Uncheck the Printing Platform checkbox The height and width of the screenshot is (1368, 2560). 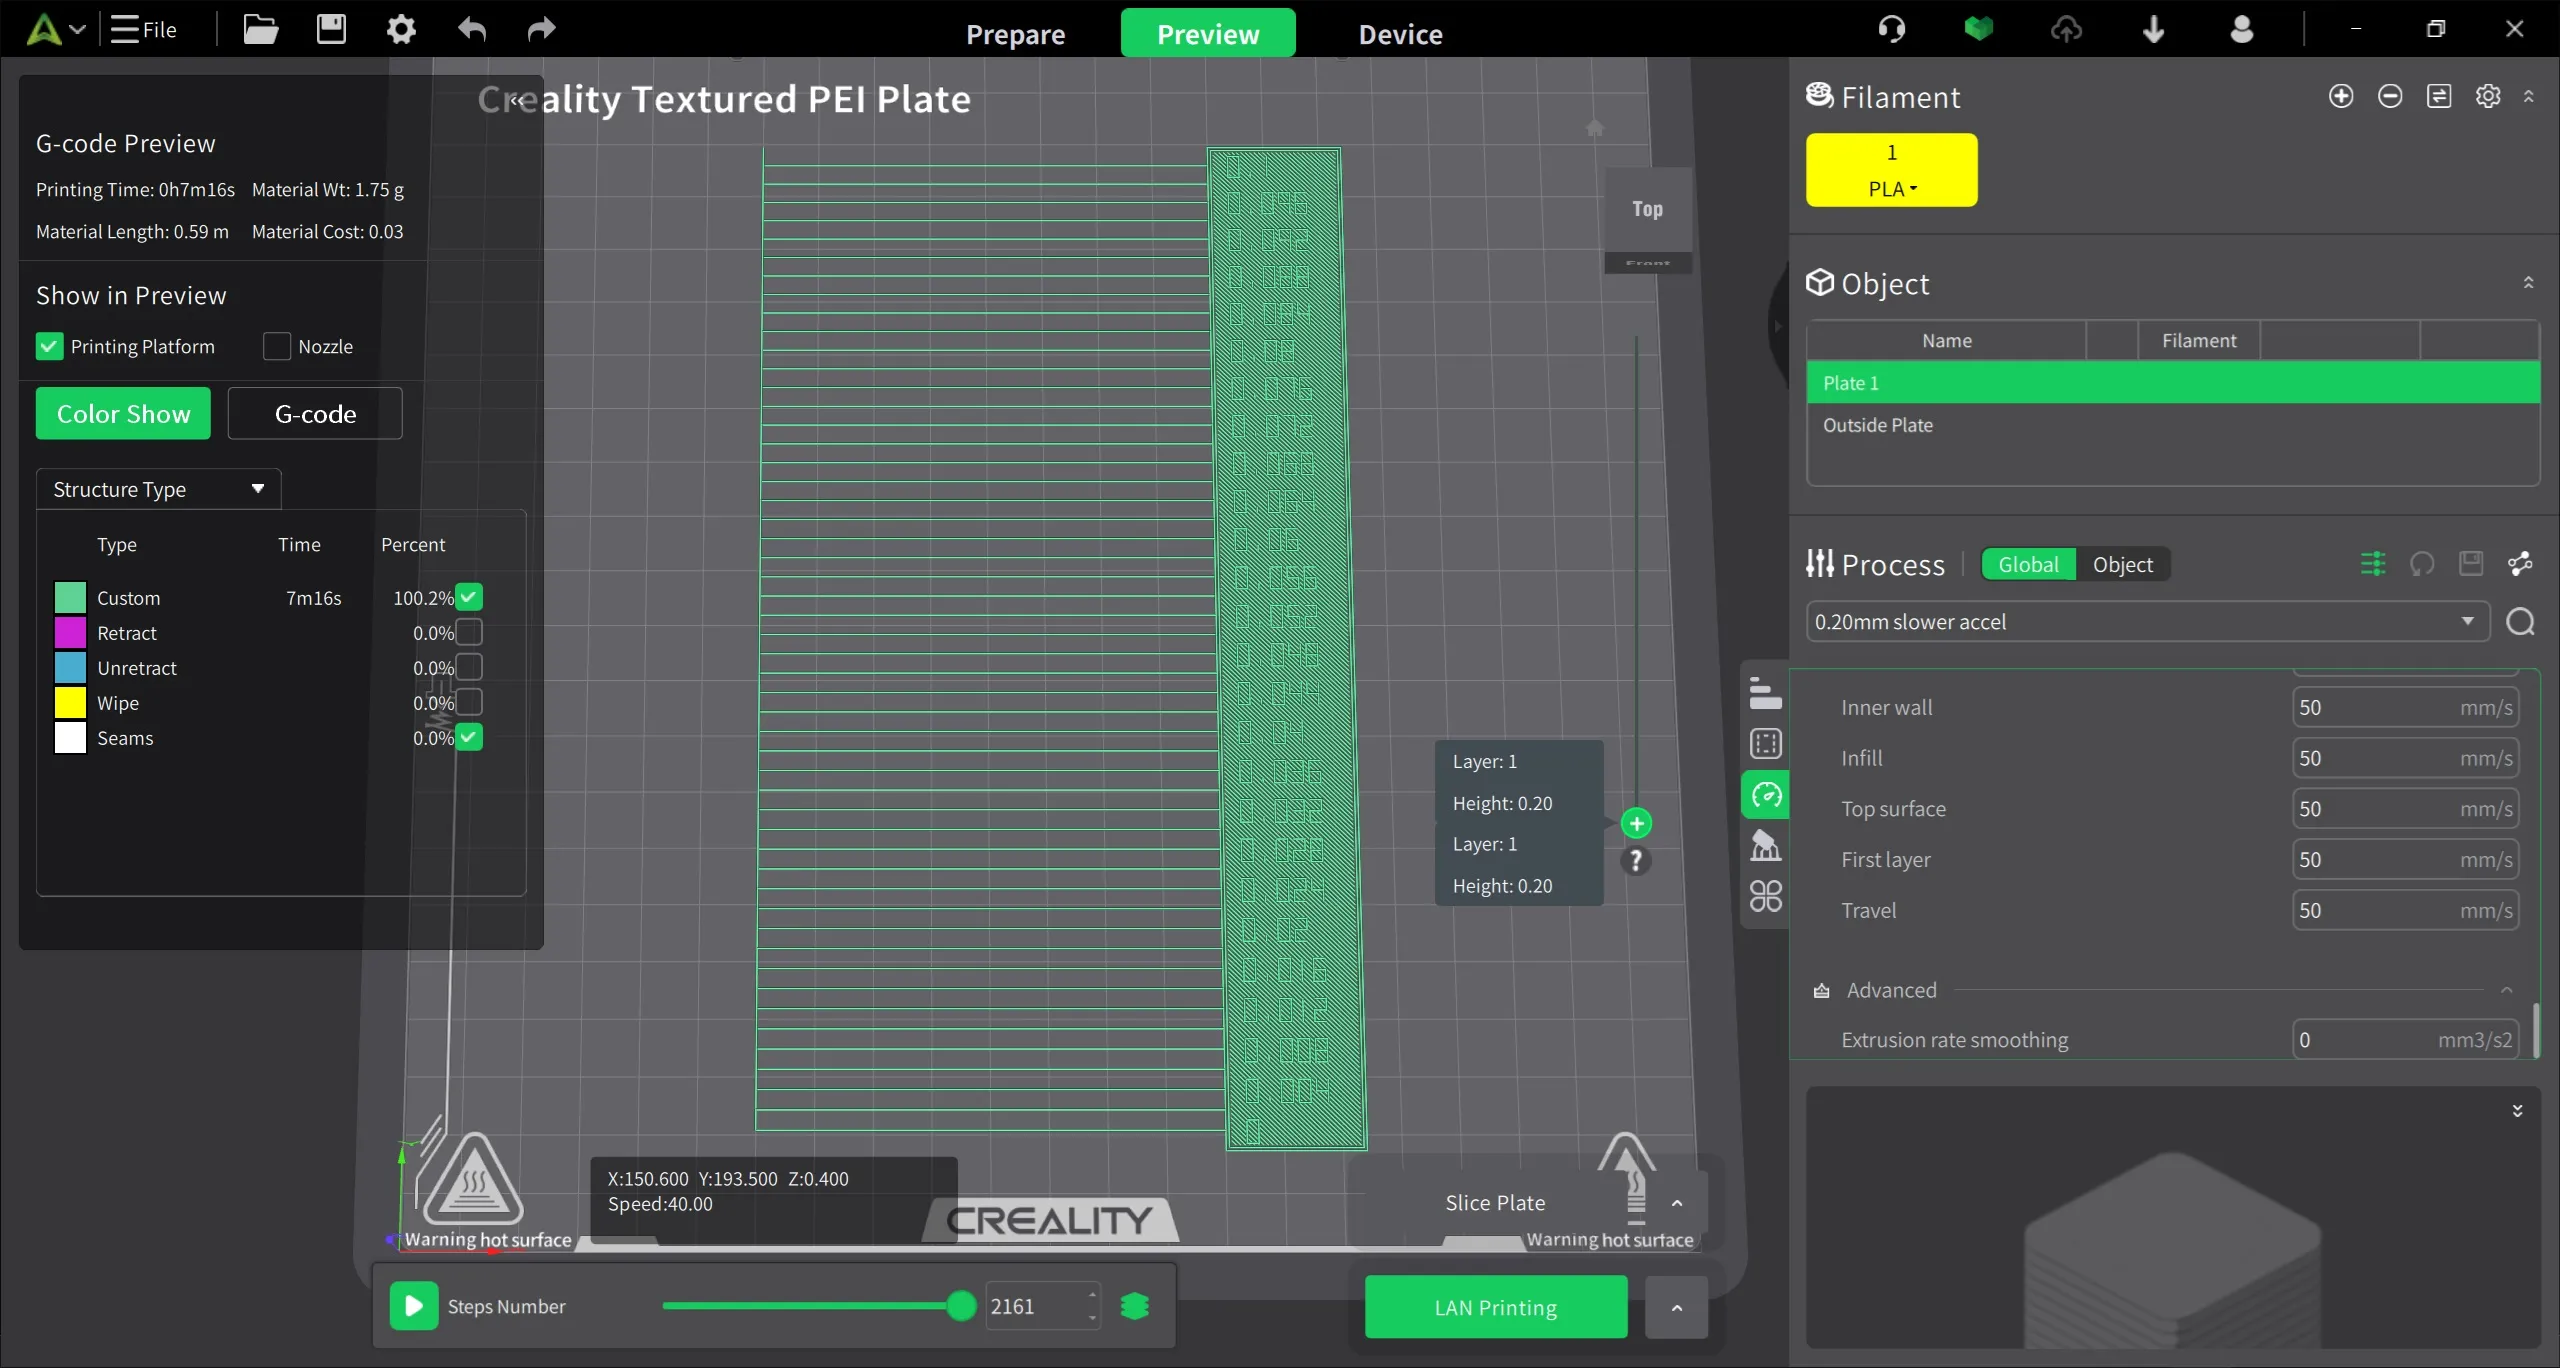click(x=49, y=346)
